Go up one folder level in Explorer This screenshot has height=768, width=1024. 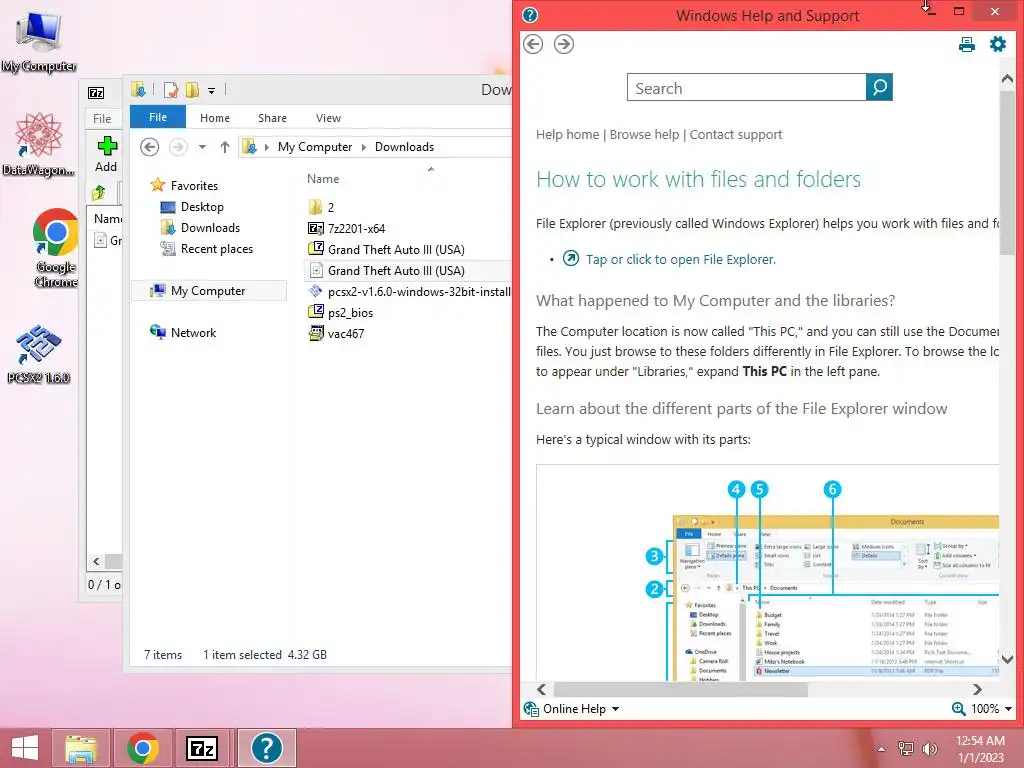pos(225,147)
